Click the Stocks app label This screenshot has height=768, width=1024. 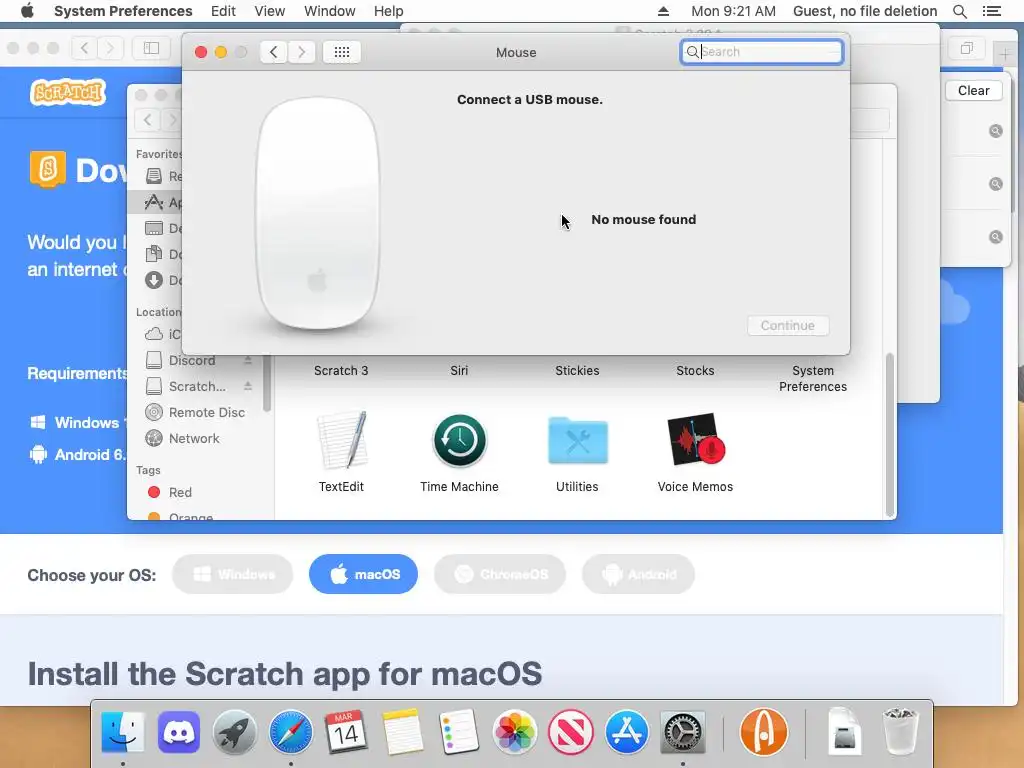click(696, 370)
